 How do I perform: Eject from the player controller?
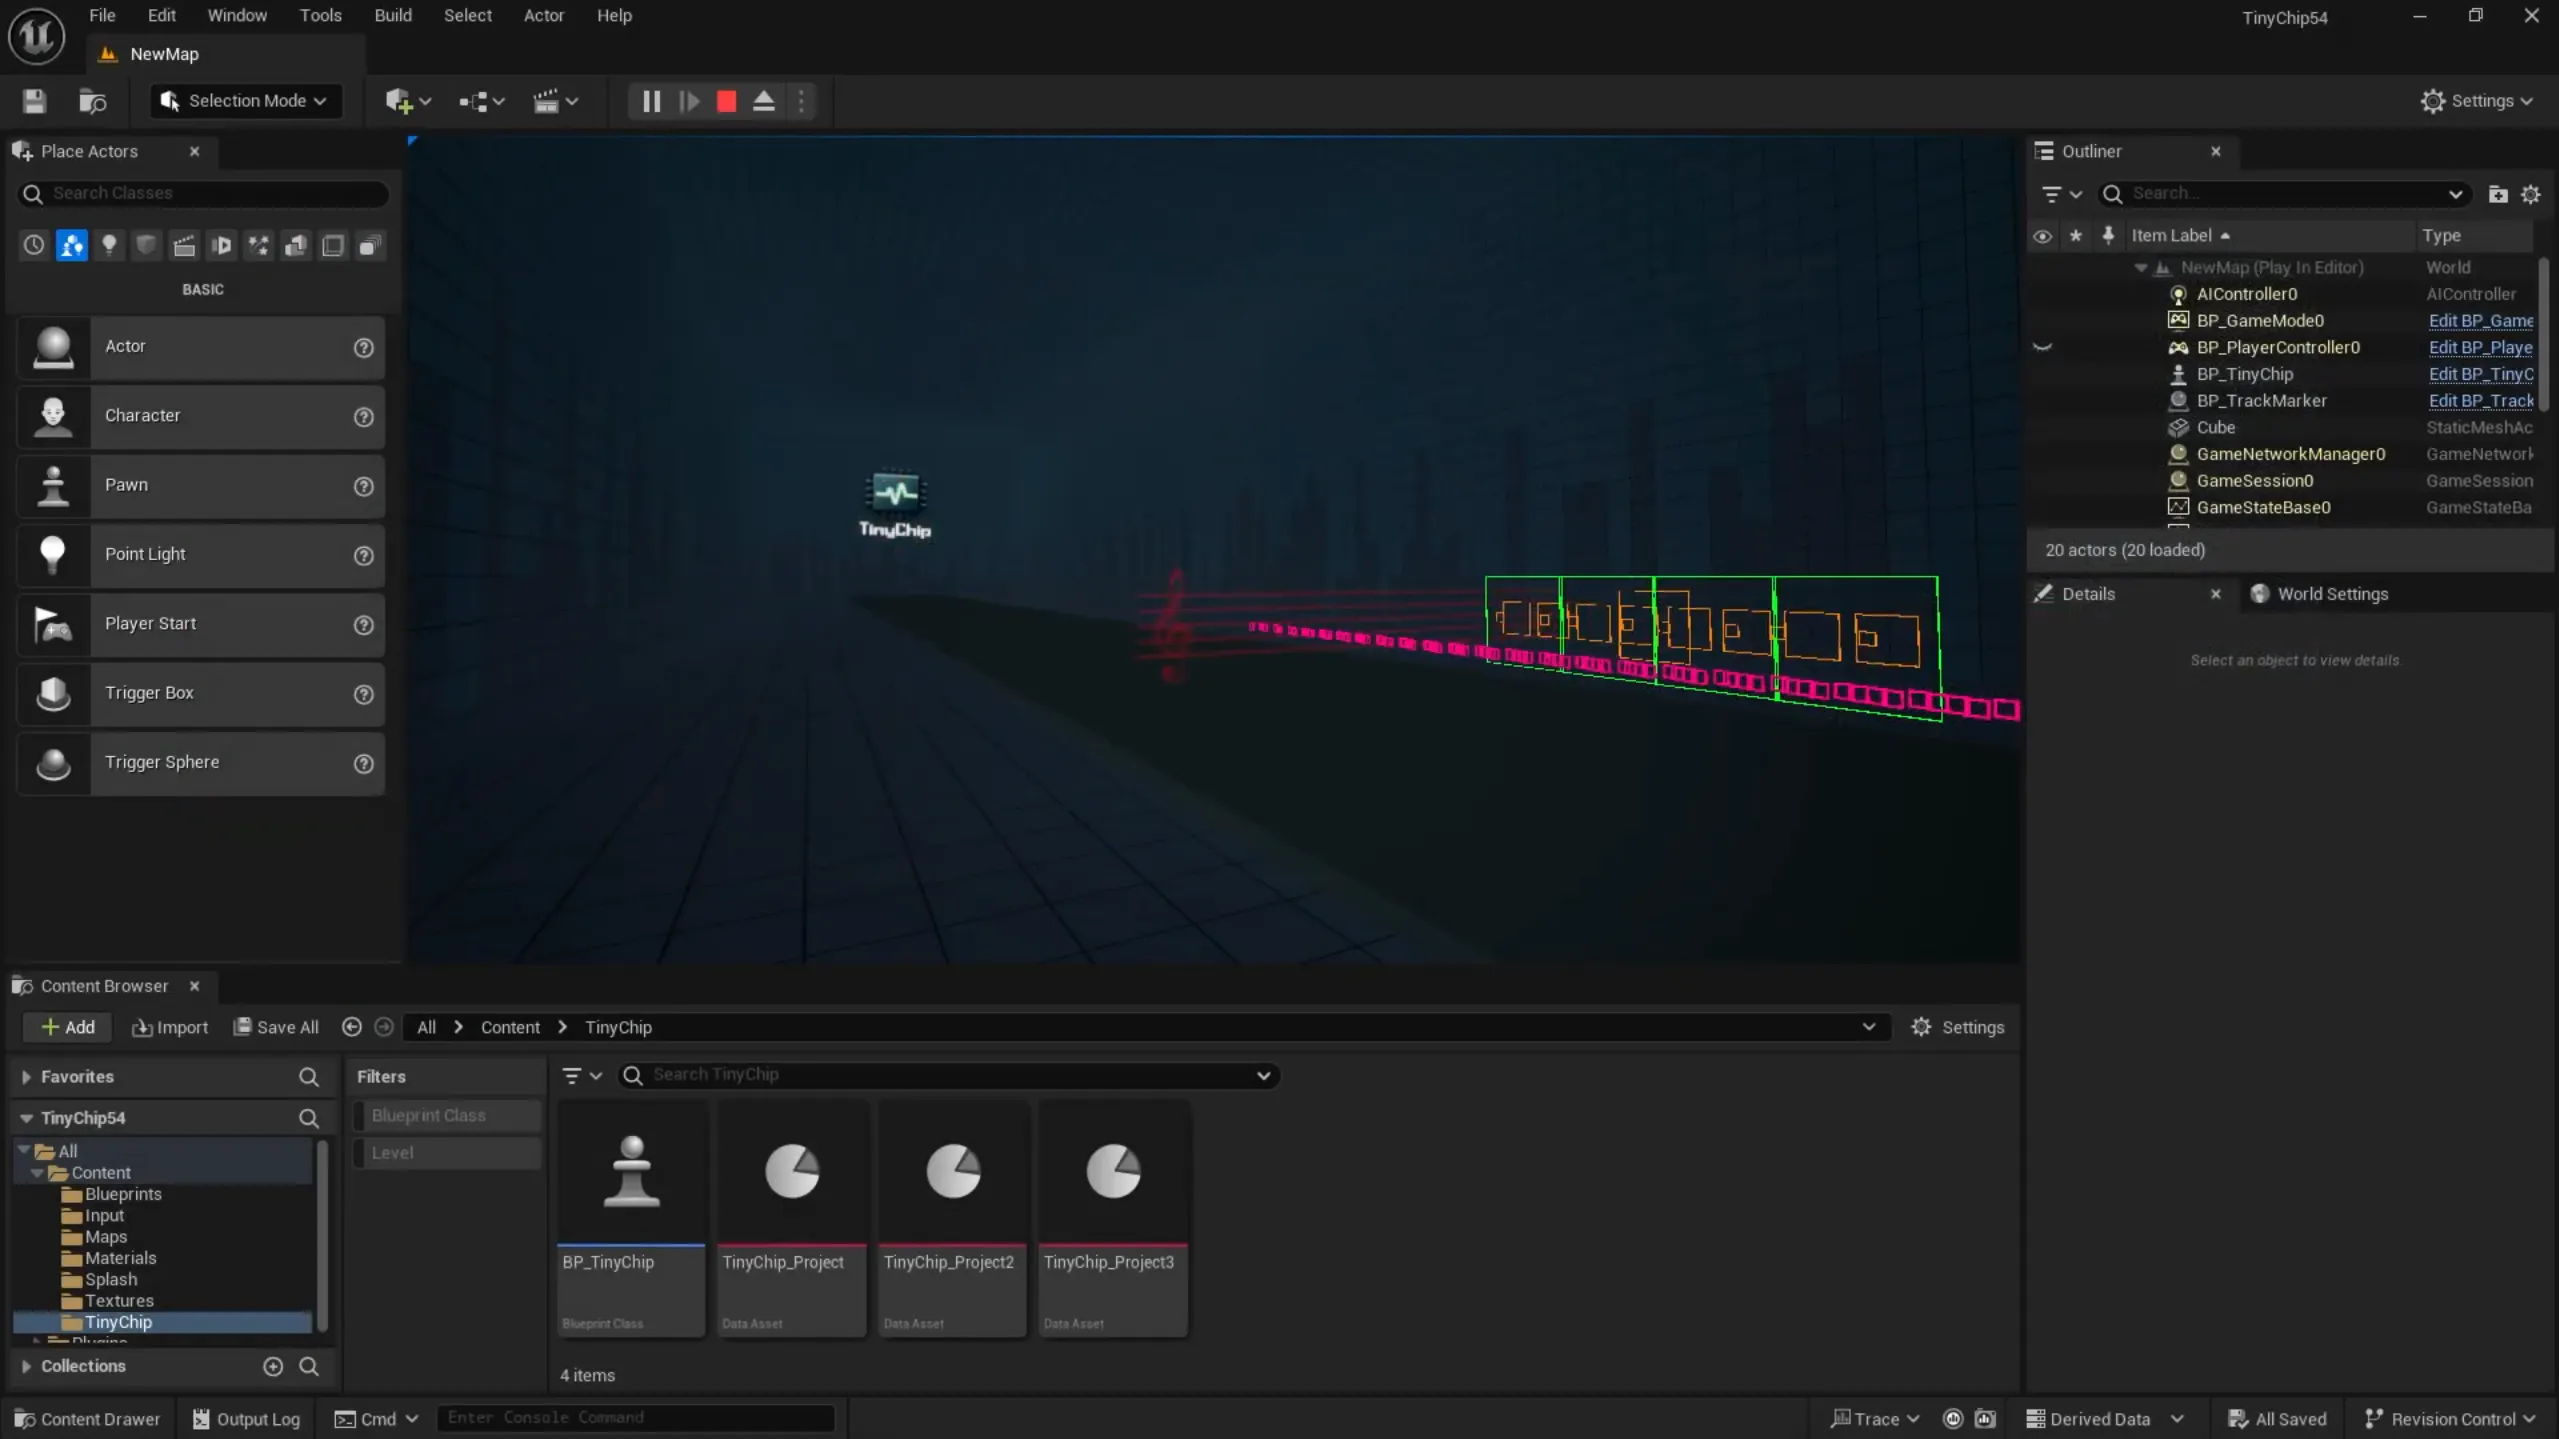coord(764,101)
